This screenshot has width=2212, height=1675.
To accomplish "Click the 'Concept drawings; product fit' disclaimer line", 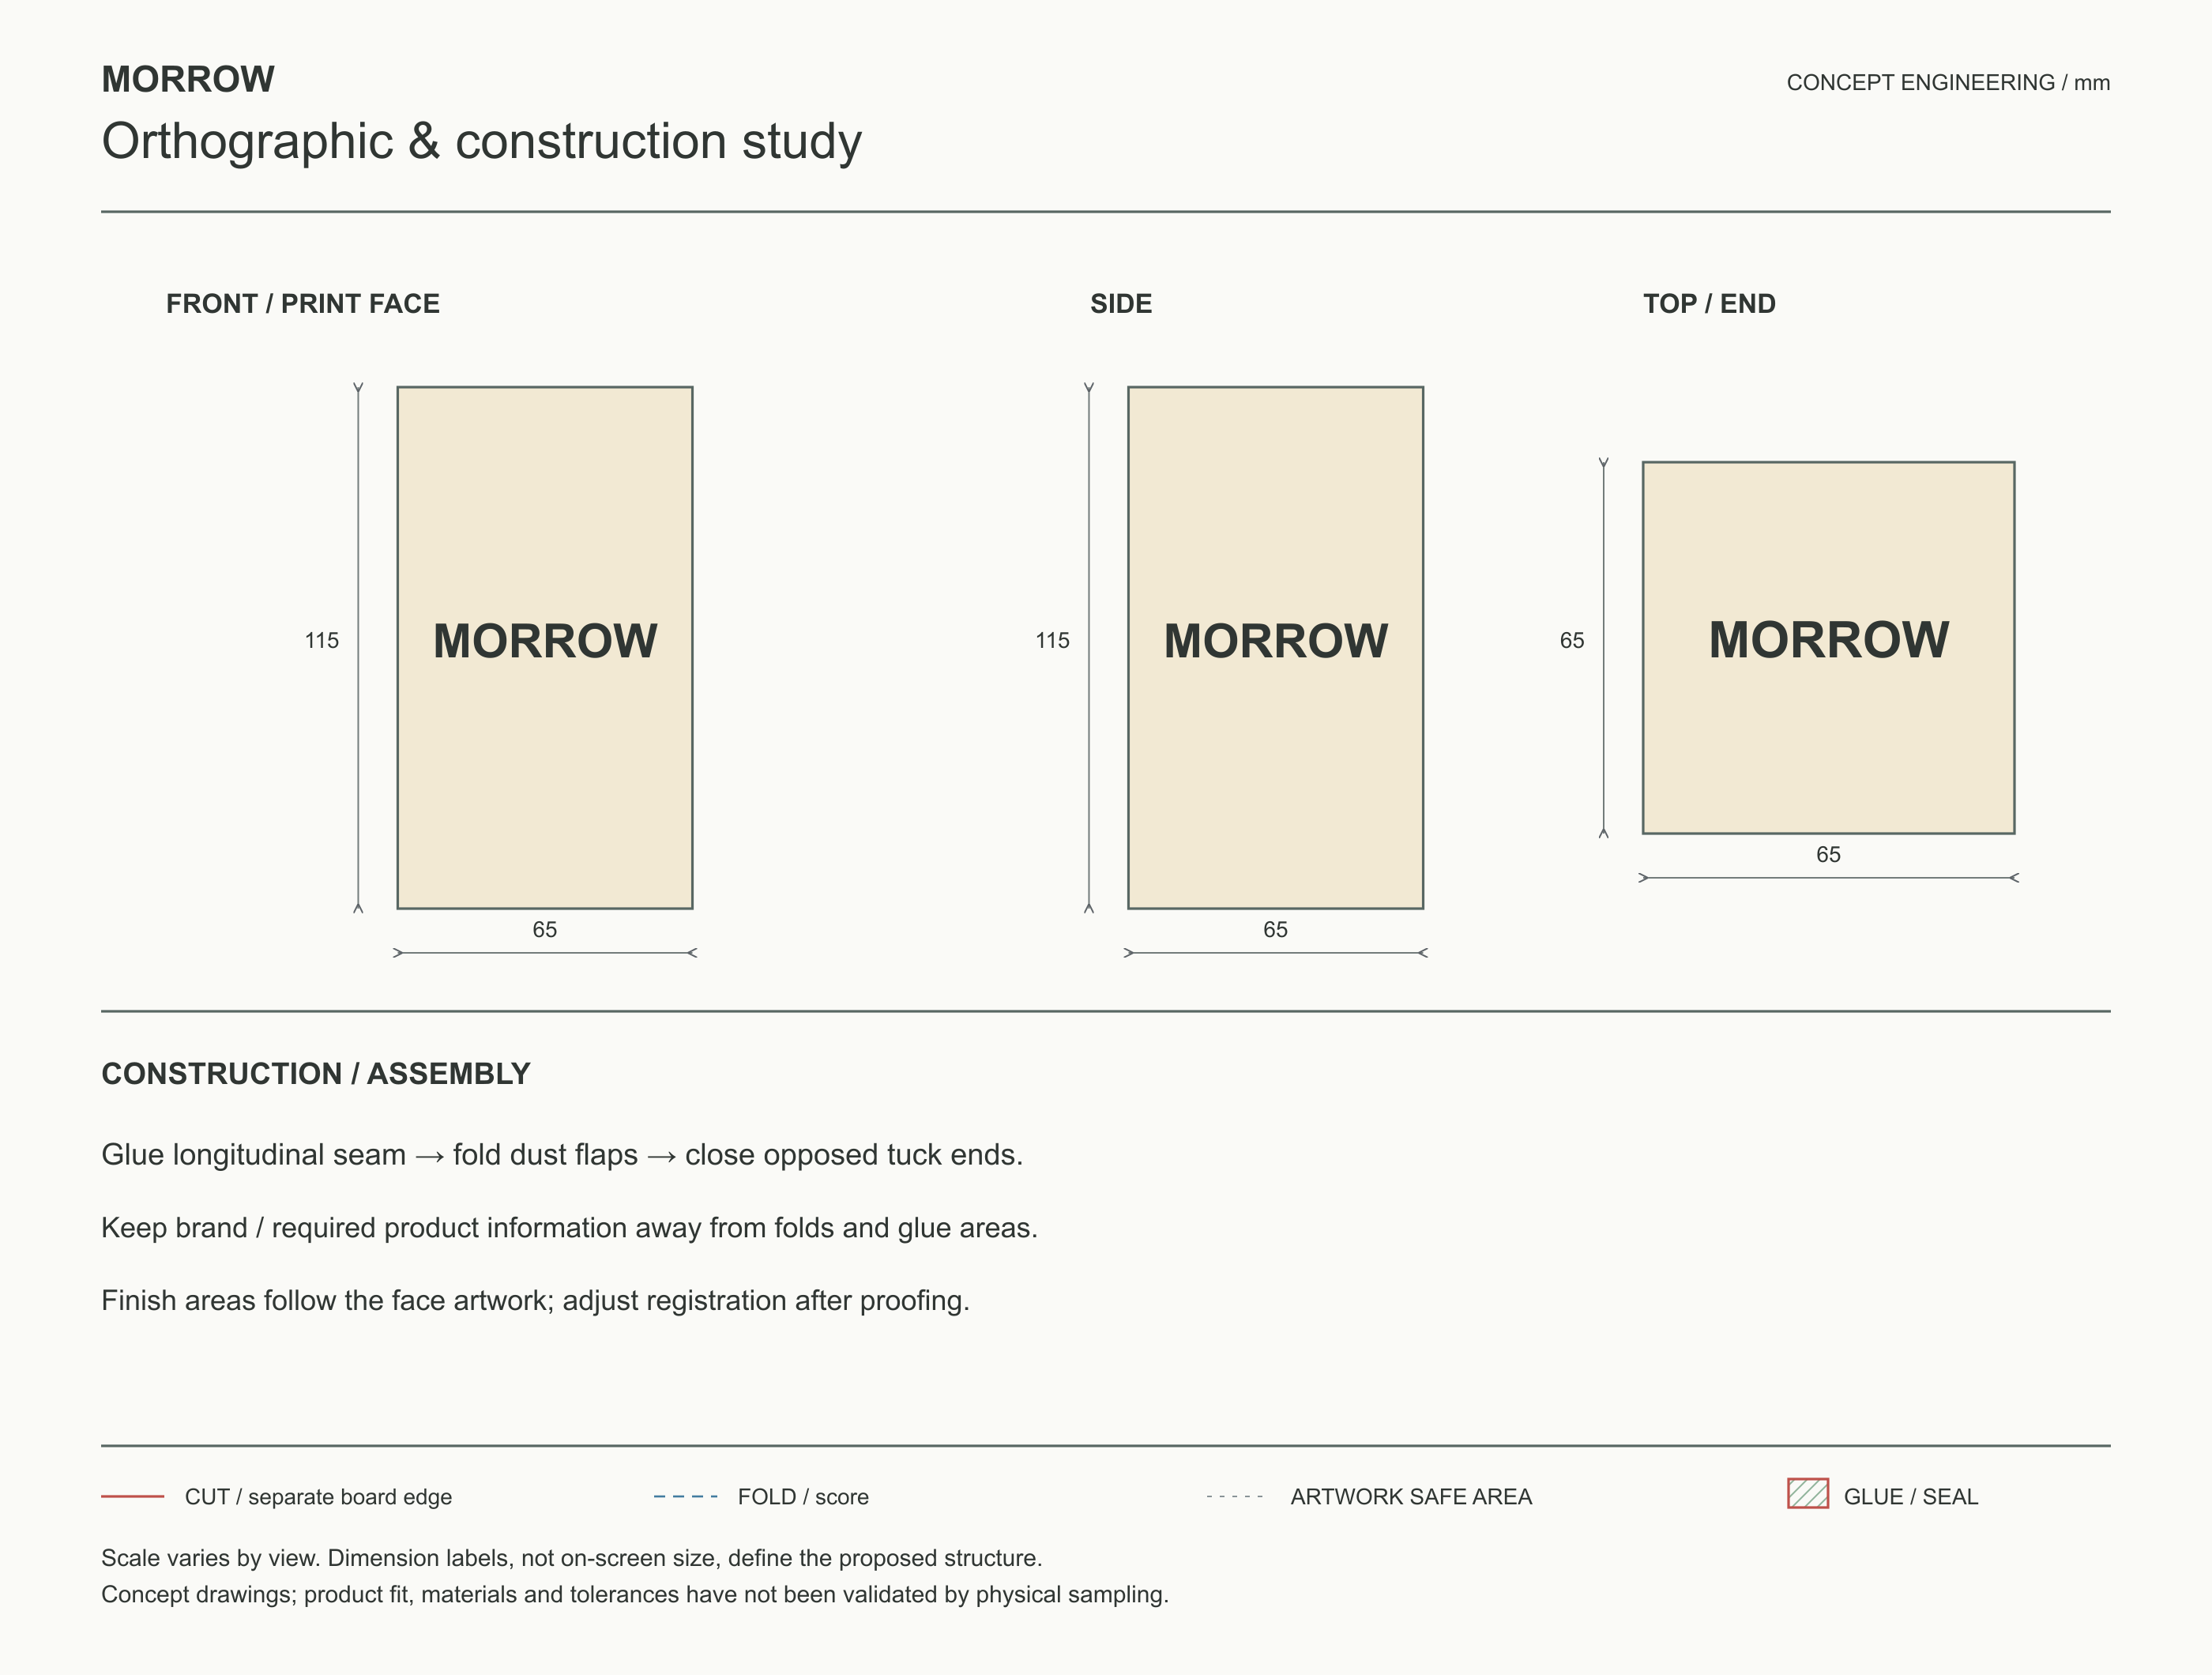I will [635, 1595].
